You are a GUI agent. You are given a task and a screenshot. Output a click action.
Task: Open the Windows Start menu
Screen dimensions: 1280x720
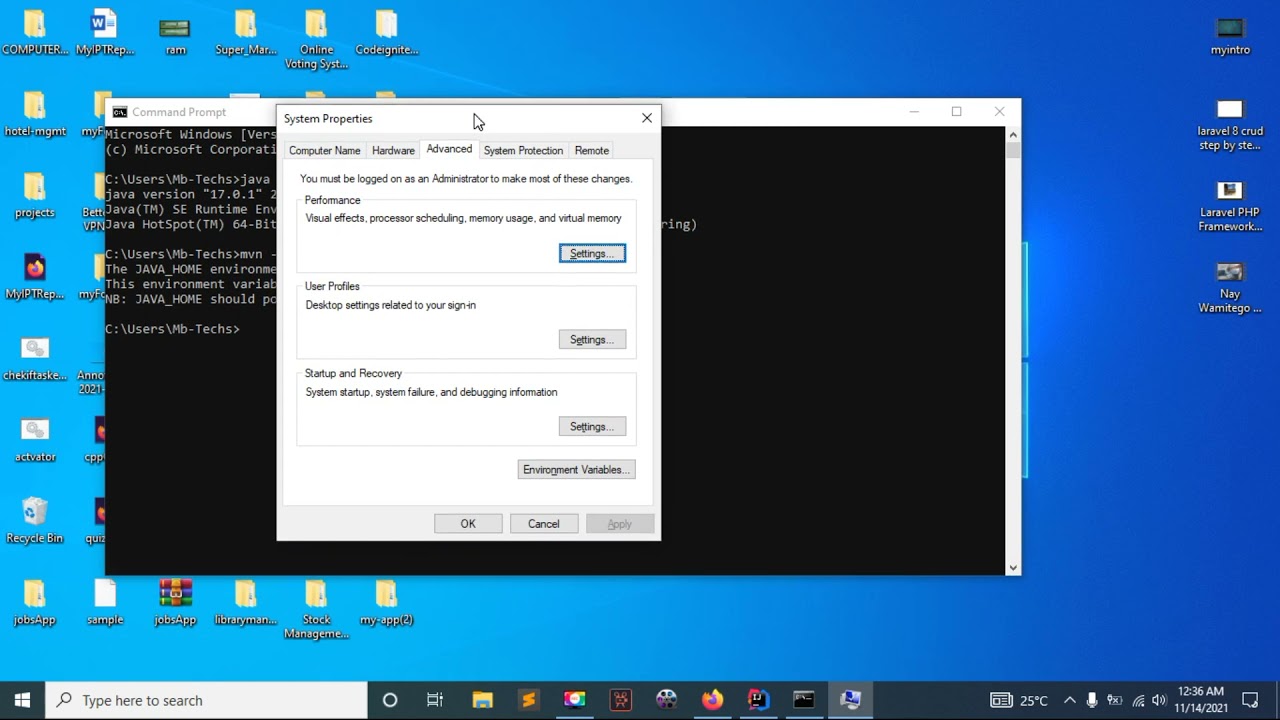pyautogui.click(x=22, y=700)
